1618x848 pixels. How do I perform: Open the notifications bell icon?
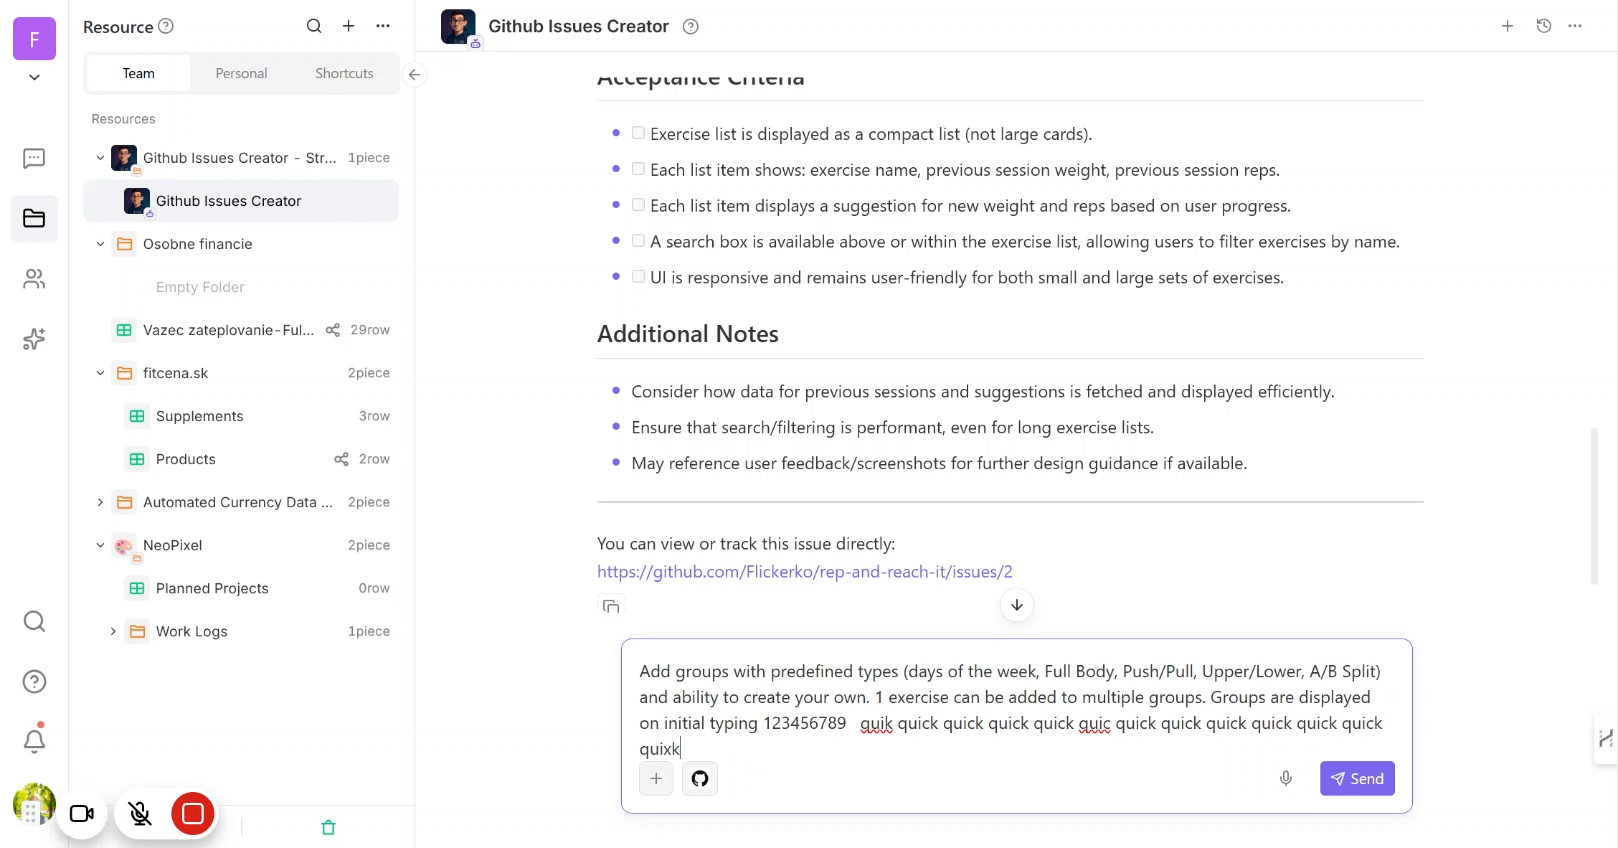pos(34,741)
